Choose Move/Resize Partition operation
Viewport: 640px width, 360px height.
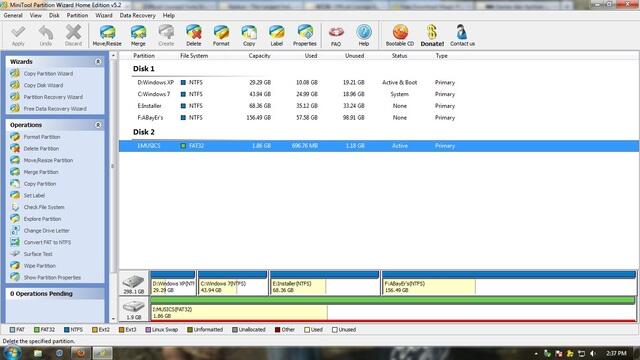coord(48,160)
